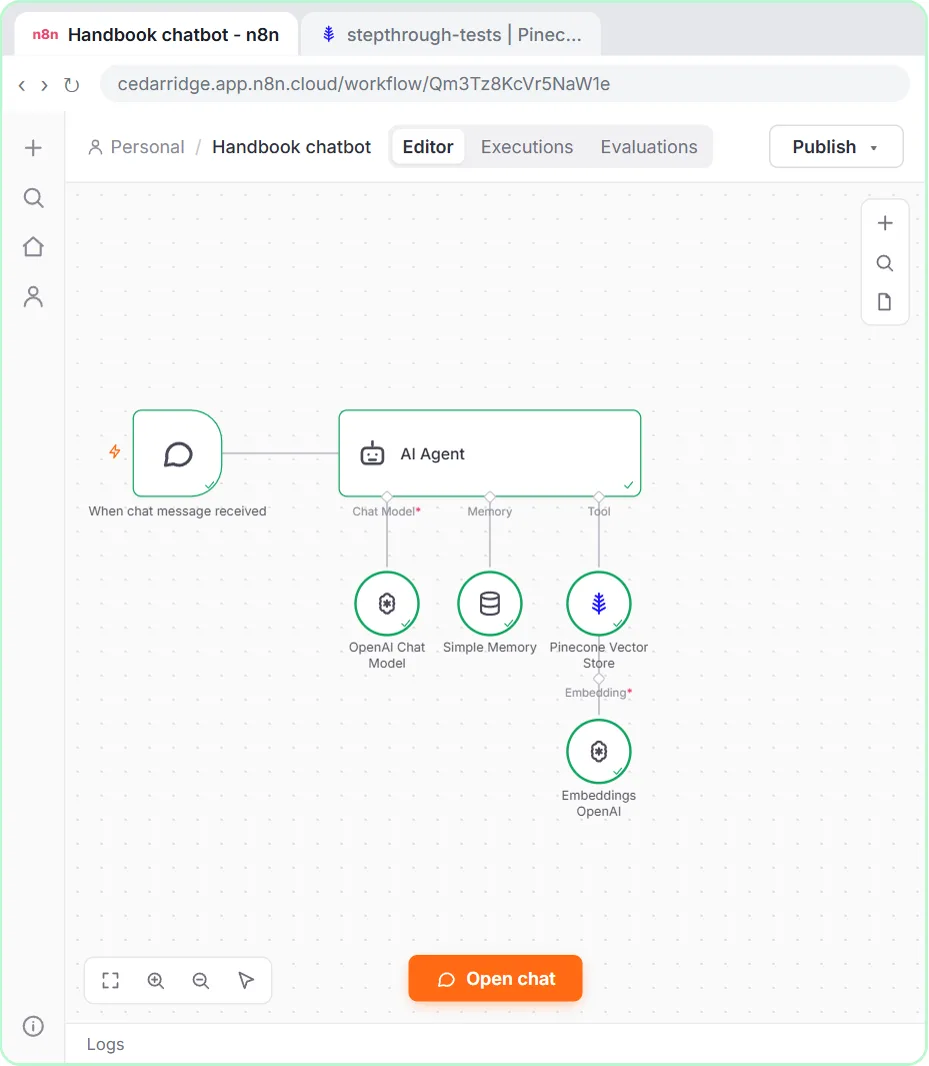Click the browser address bar
The image size is (929, 1066).
click(x=505, y=84)
